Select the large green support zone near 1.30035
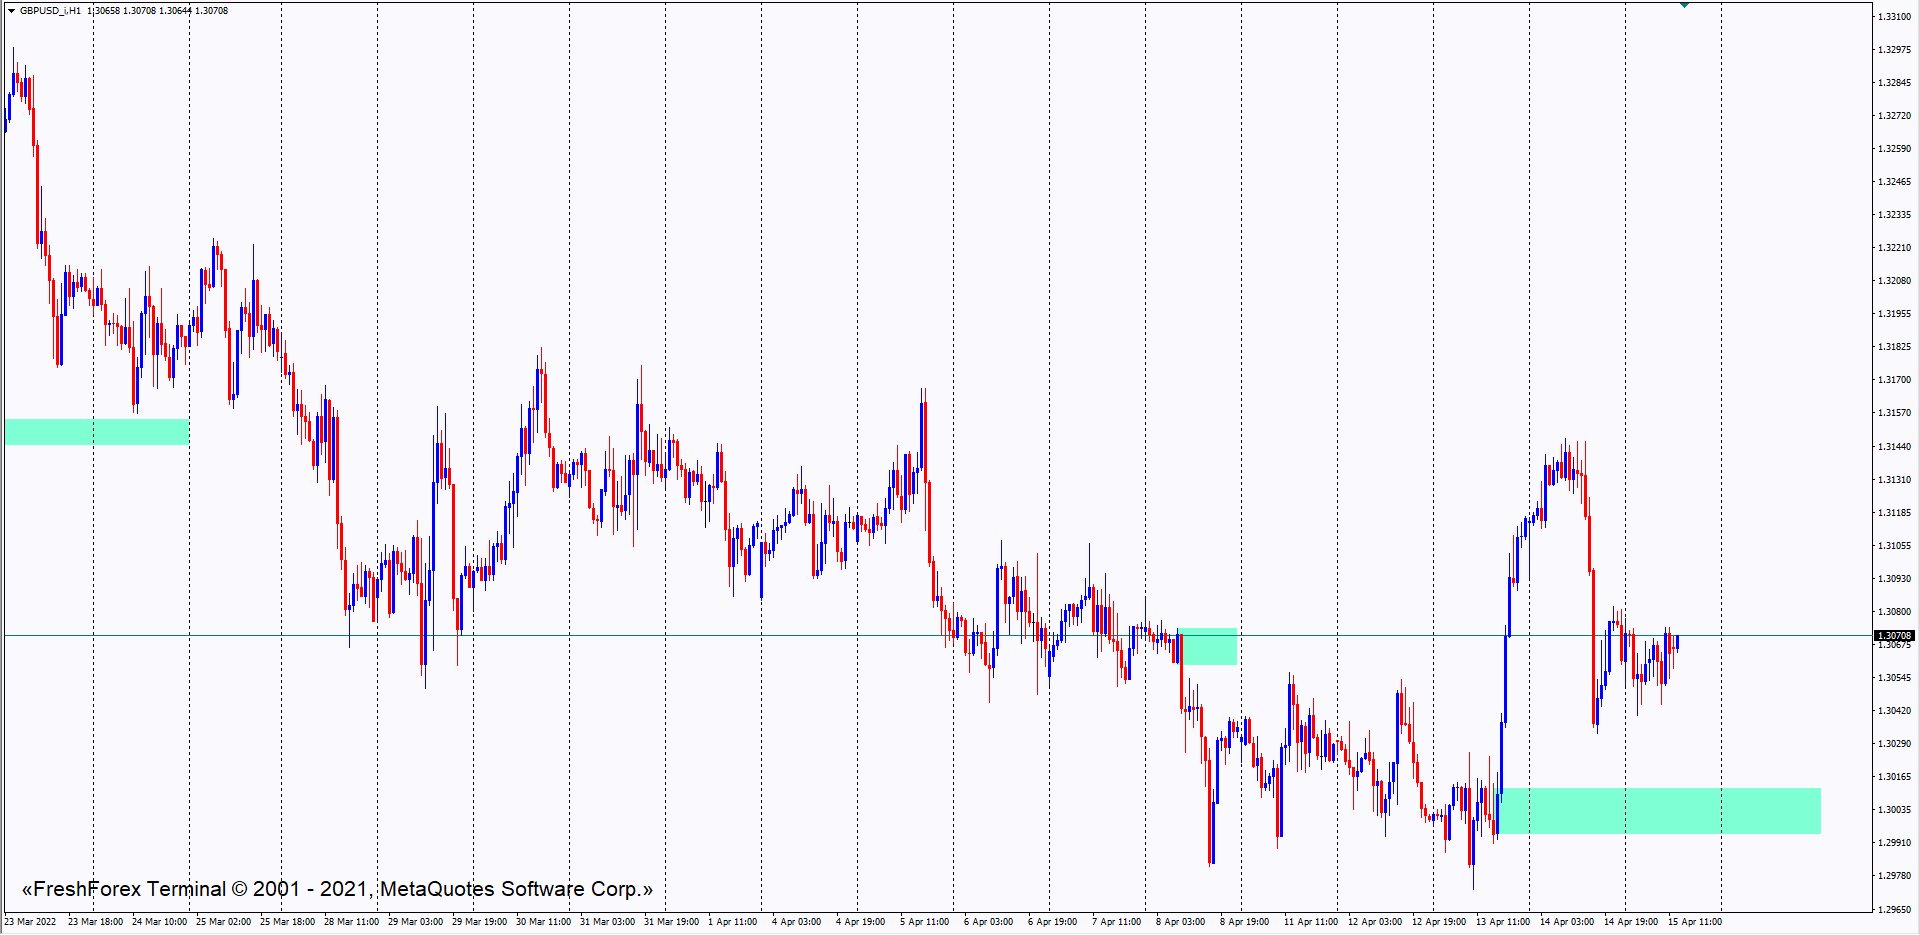 pos(1660,811)
